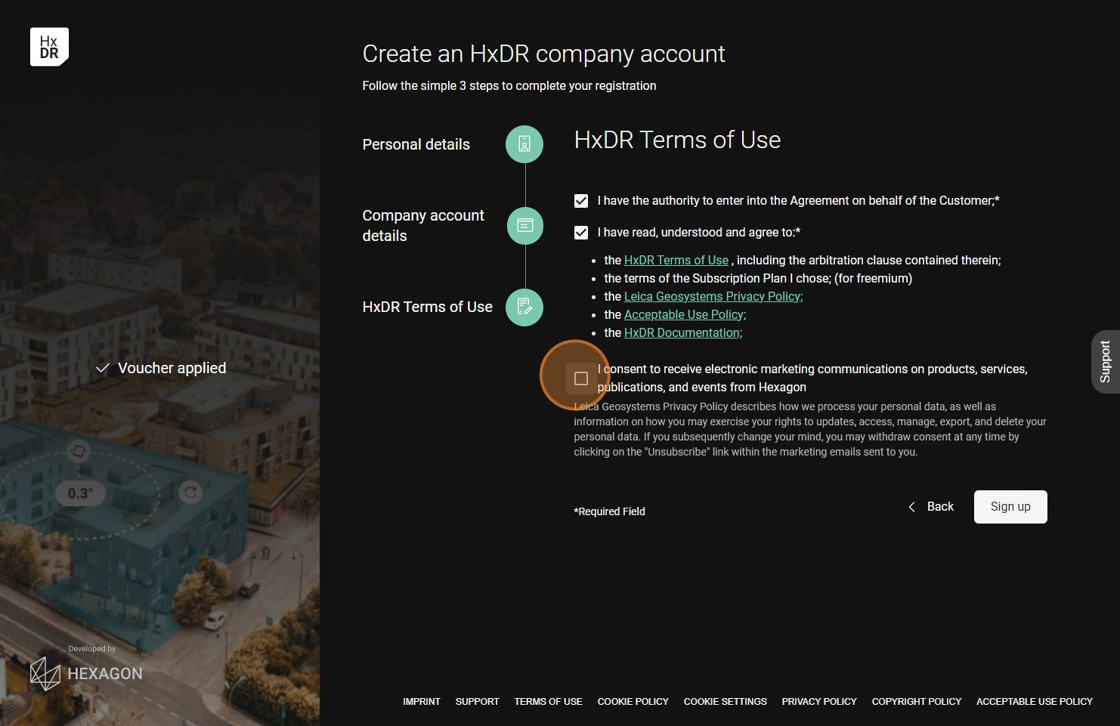Click the HxDR logo icon

click(x=49, y=46)
